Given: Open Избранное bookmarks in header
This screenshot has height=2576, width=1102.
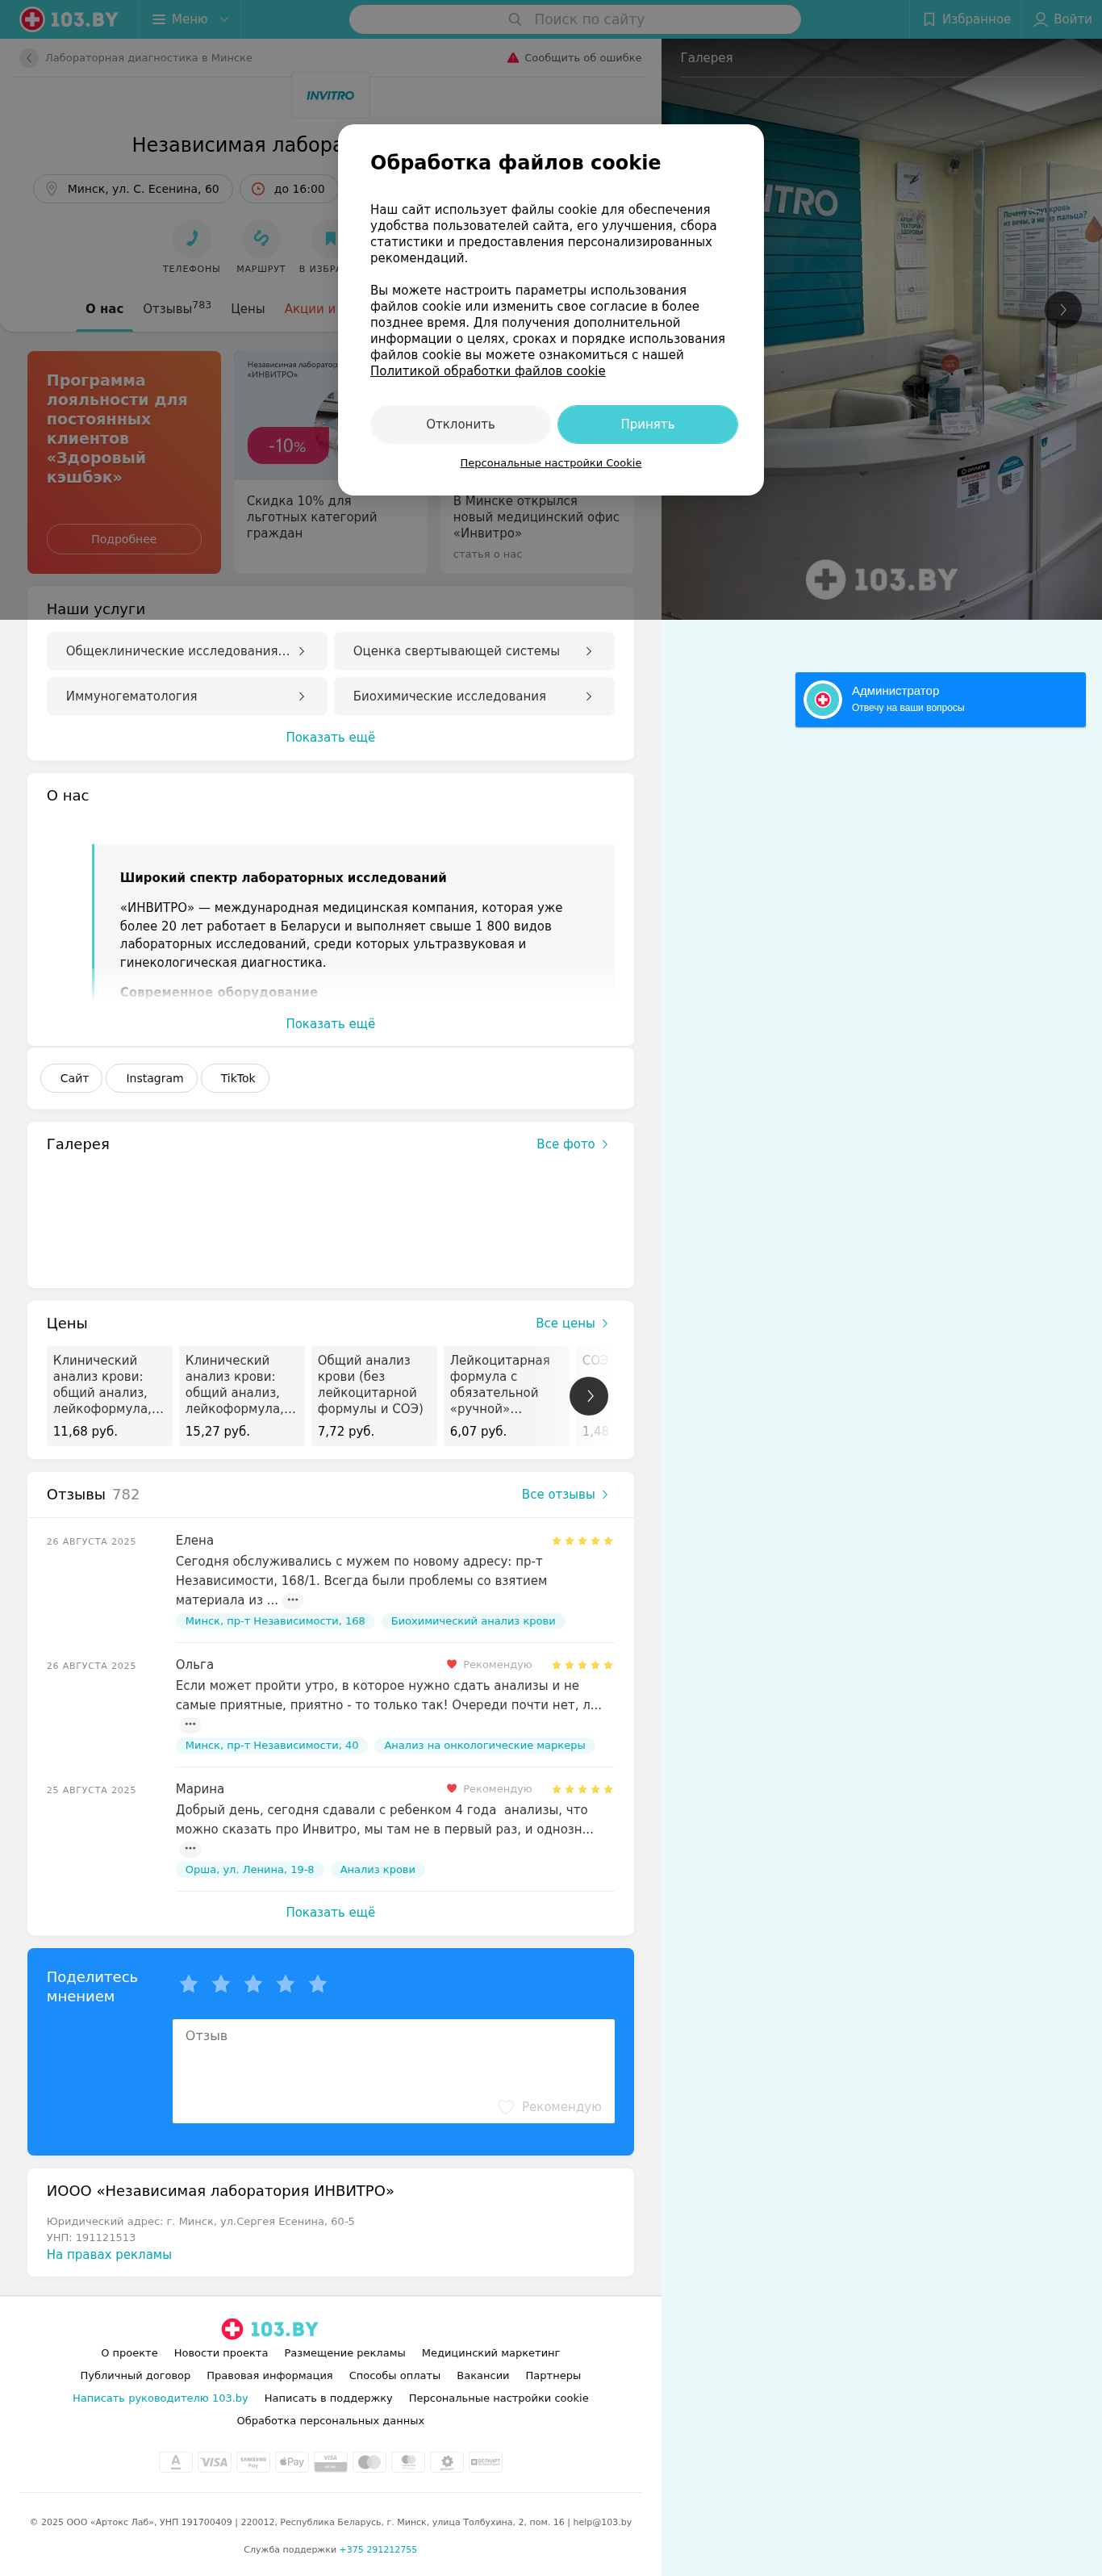Looking at the screenshot, I should tap(966, 19).
